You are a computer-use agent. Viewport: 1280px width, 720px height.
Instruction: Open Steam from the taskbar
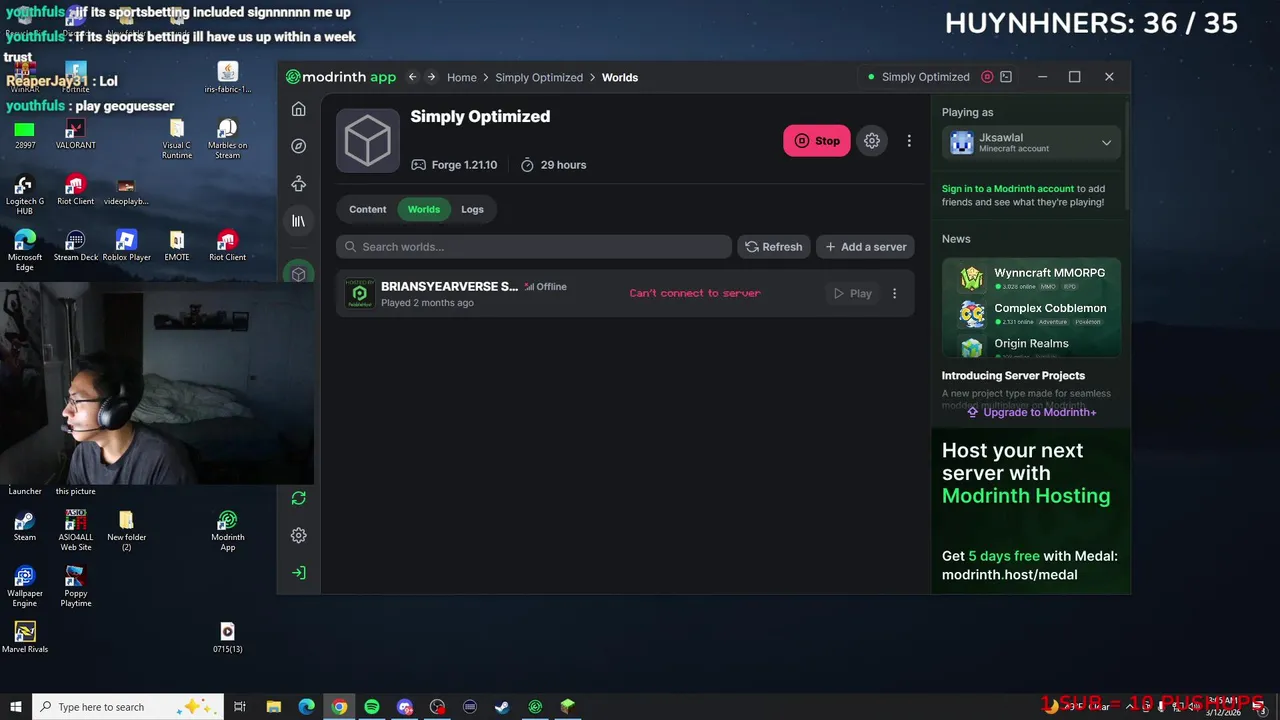pyautogui.click(x=502, y=707)
